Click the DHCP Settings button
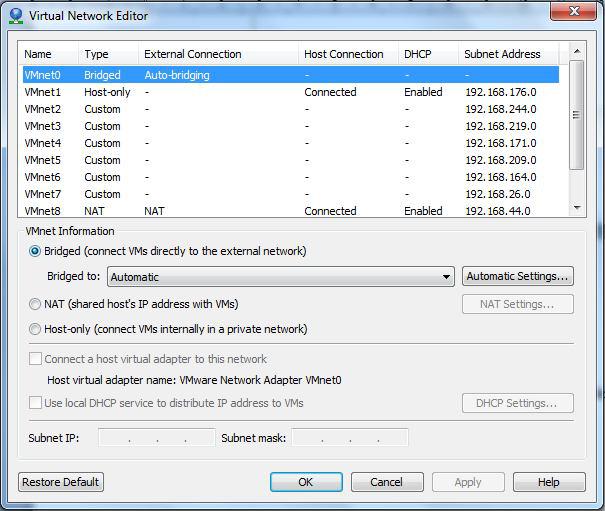605x511 pixels. click(x=518, y=403)
